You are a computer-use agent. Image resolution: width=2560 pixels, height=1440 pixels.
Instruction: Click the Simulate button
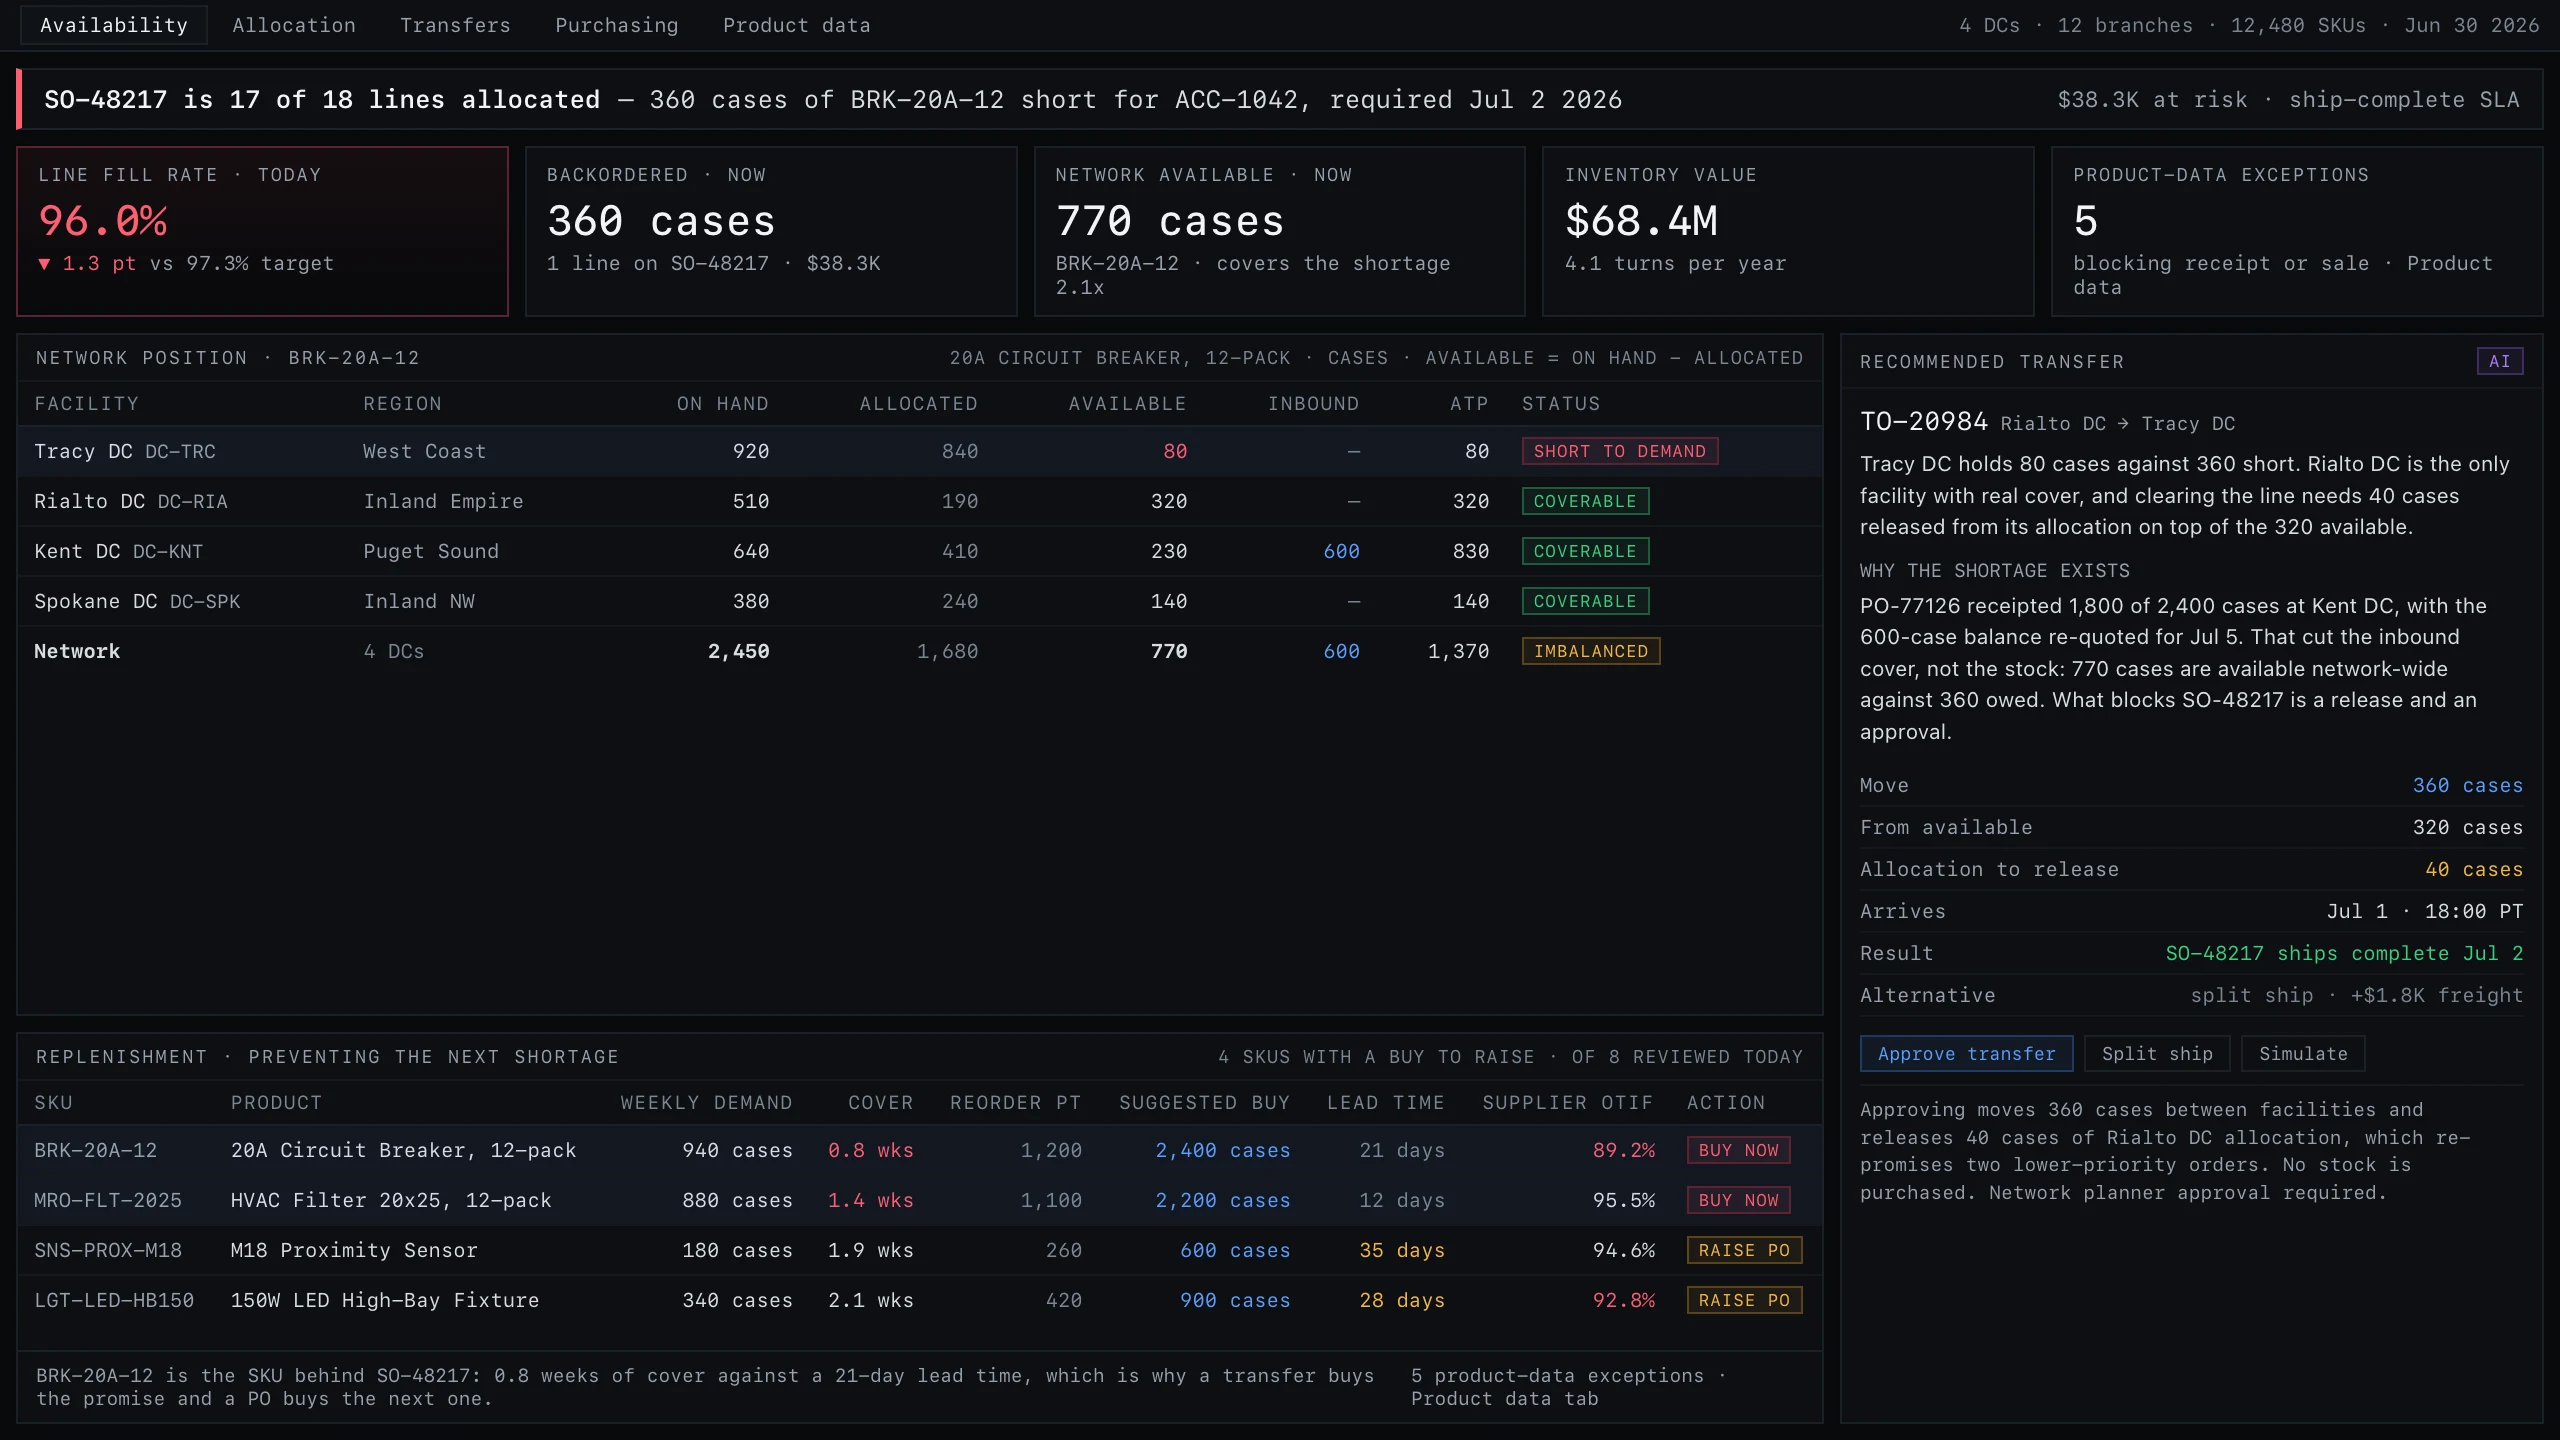(x=2303, y=1054)
